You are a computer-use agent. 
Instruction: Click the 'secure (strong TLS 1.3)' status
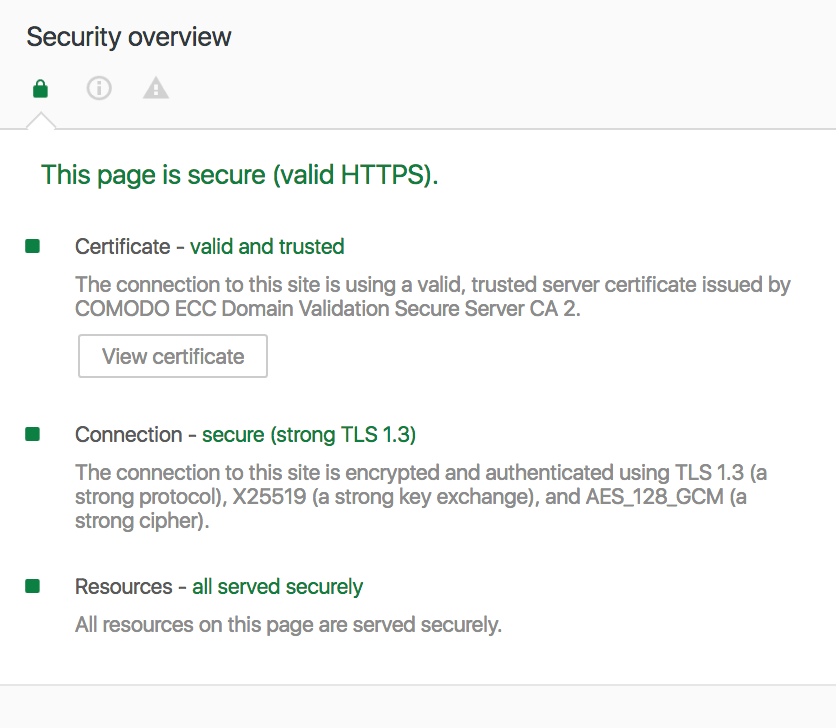point(309,435)
